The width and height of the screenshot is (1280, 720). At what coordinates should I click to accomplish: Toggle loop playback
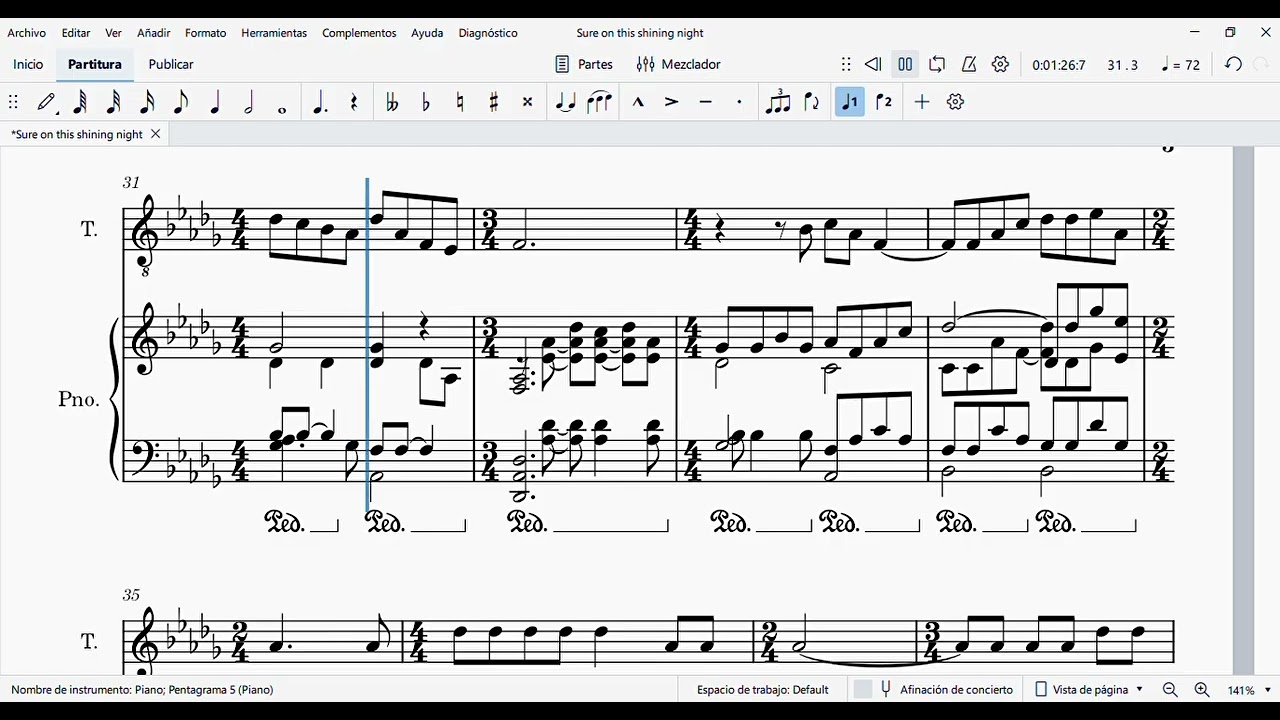pyautogui.click(x=937, y=64)
